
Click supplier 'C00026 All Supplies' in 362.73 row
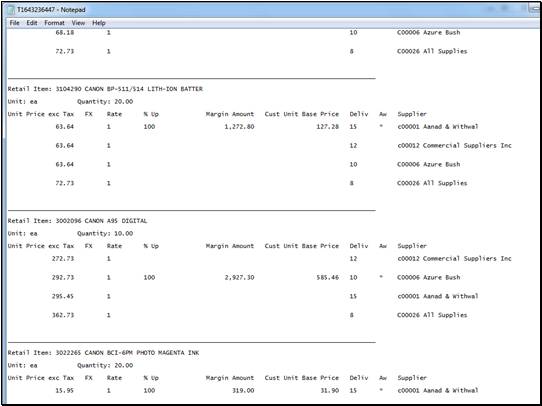[x=432, y=315]
